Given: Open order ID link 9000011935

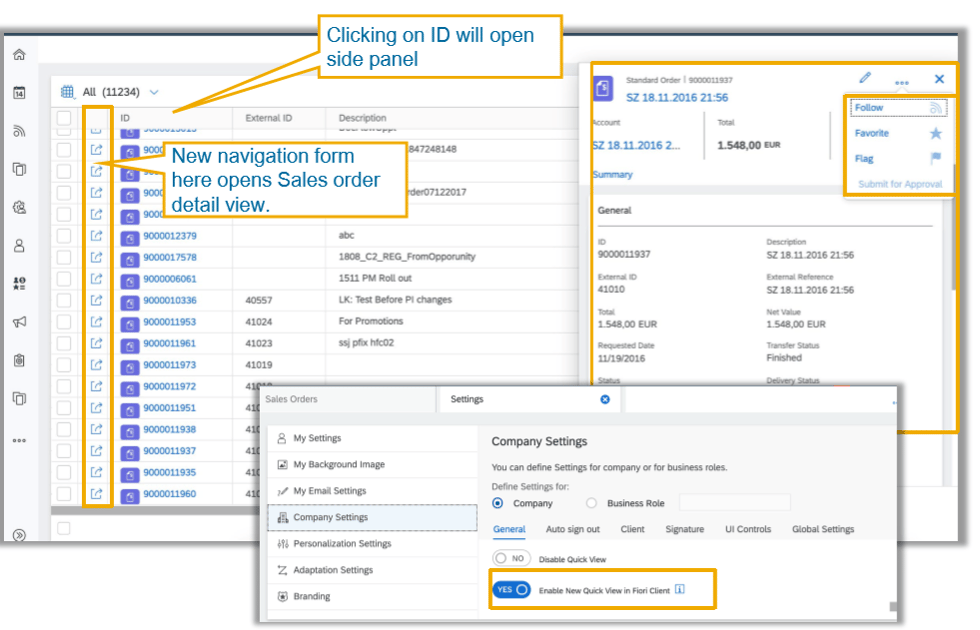Looking at the screenshot, I should (169, 472).
